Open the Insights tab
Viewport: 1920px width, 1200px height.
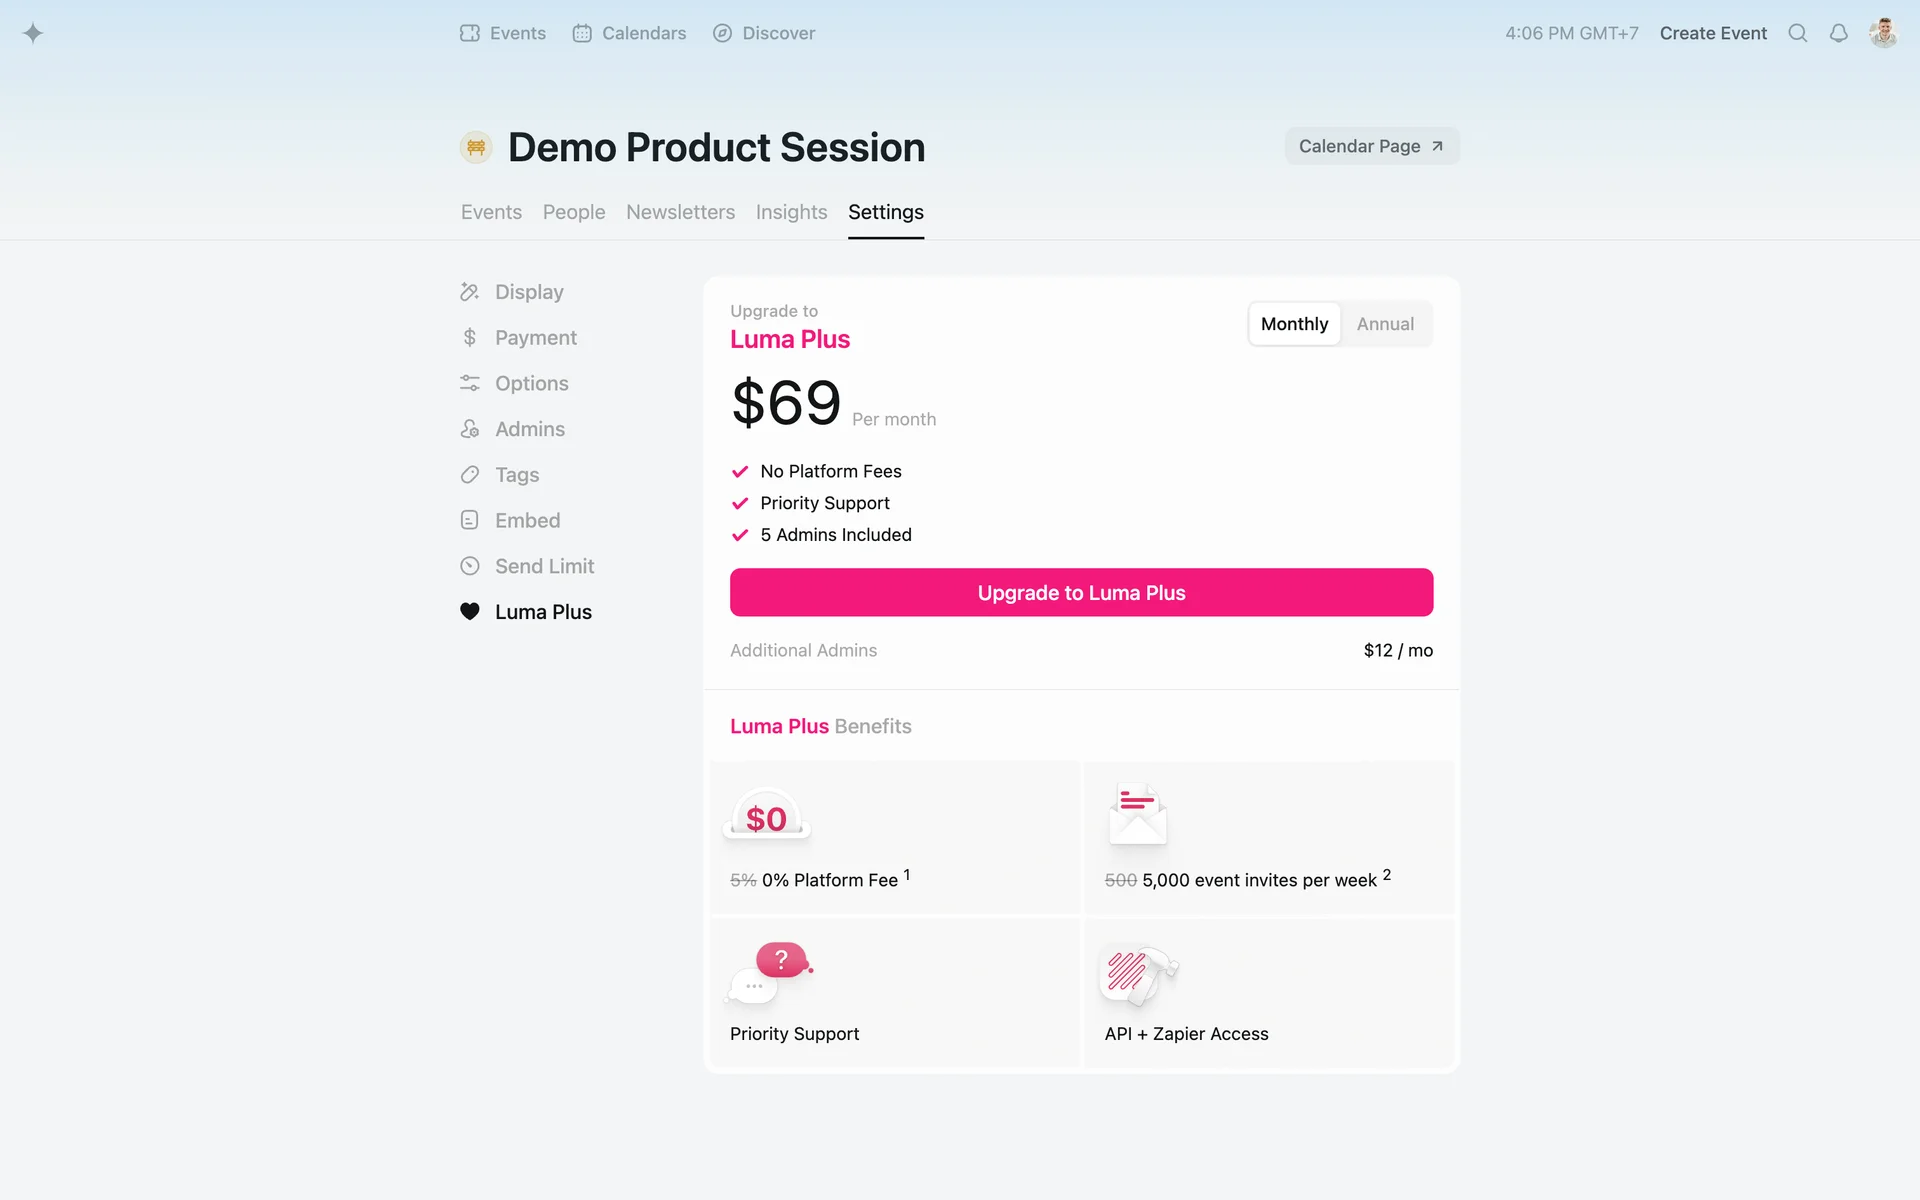(791, 212)
